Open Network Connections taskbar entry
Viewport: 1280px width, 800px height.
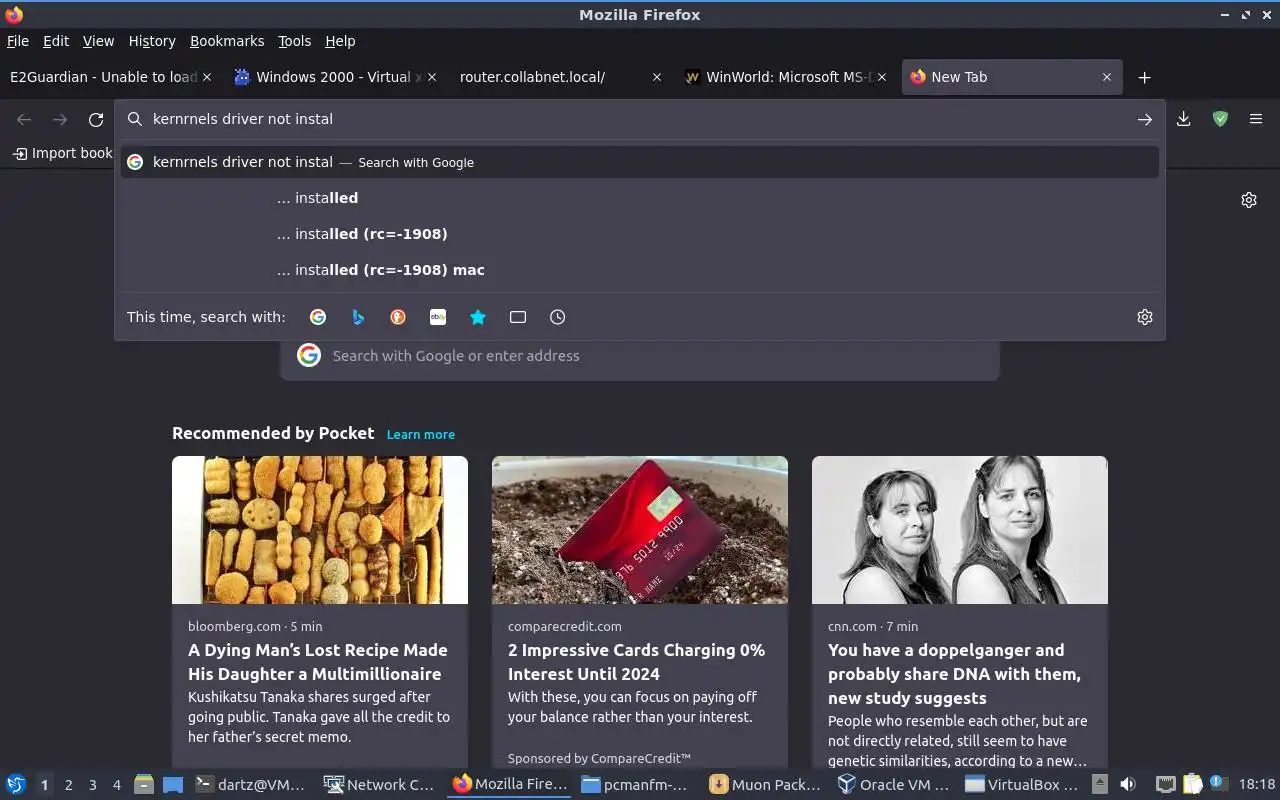[x=379, y=785]
